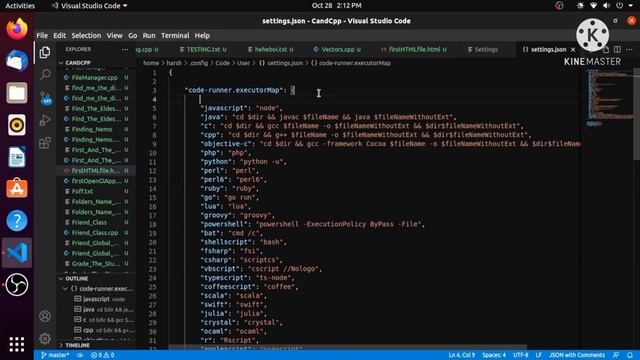Open the File menu
This screenshot has height=360, width=640.
click(42, 36)
